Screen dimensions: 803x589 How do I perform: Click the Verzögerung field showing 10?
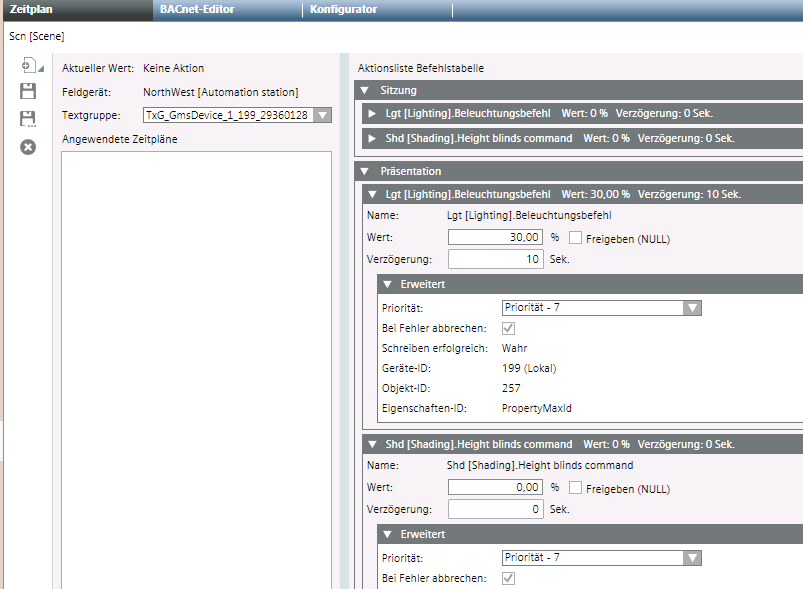pos(496,259)
